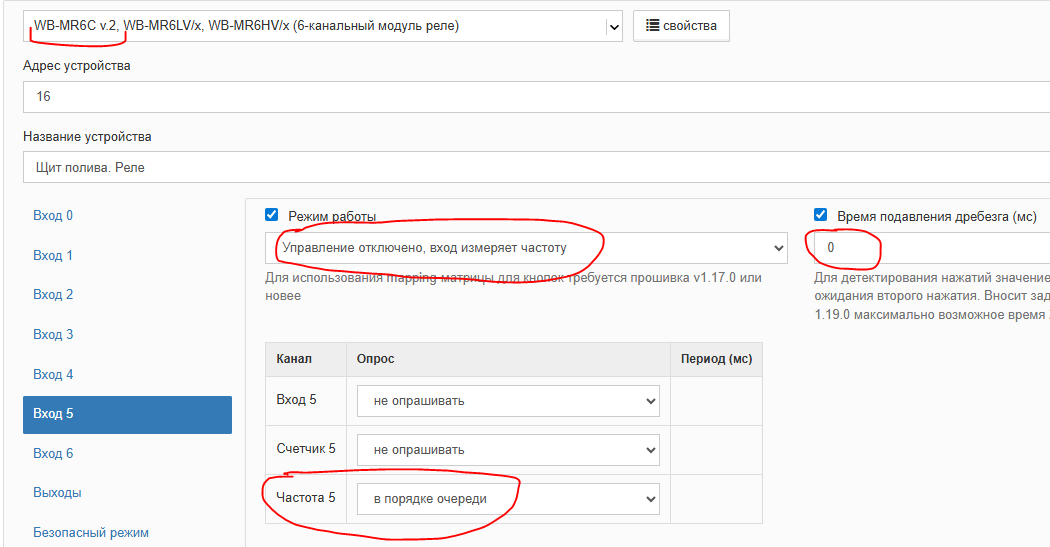Select the active Вход 5 tab
The image size is (1050, 547).
coord(127,414)
